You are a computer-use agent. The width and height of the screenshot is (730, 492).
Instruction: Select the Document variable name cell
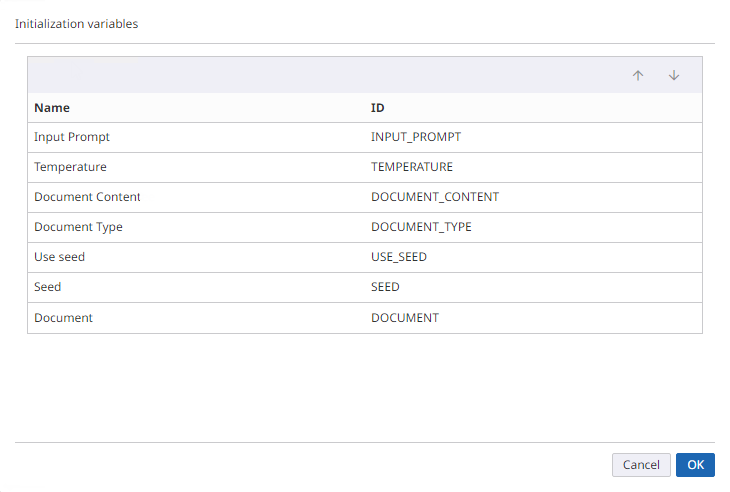tap(63, 318)
